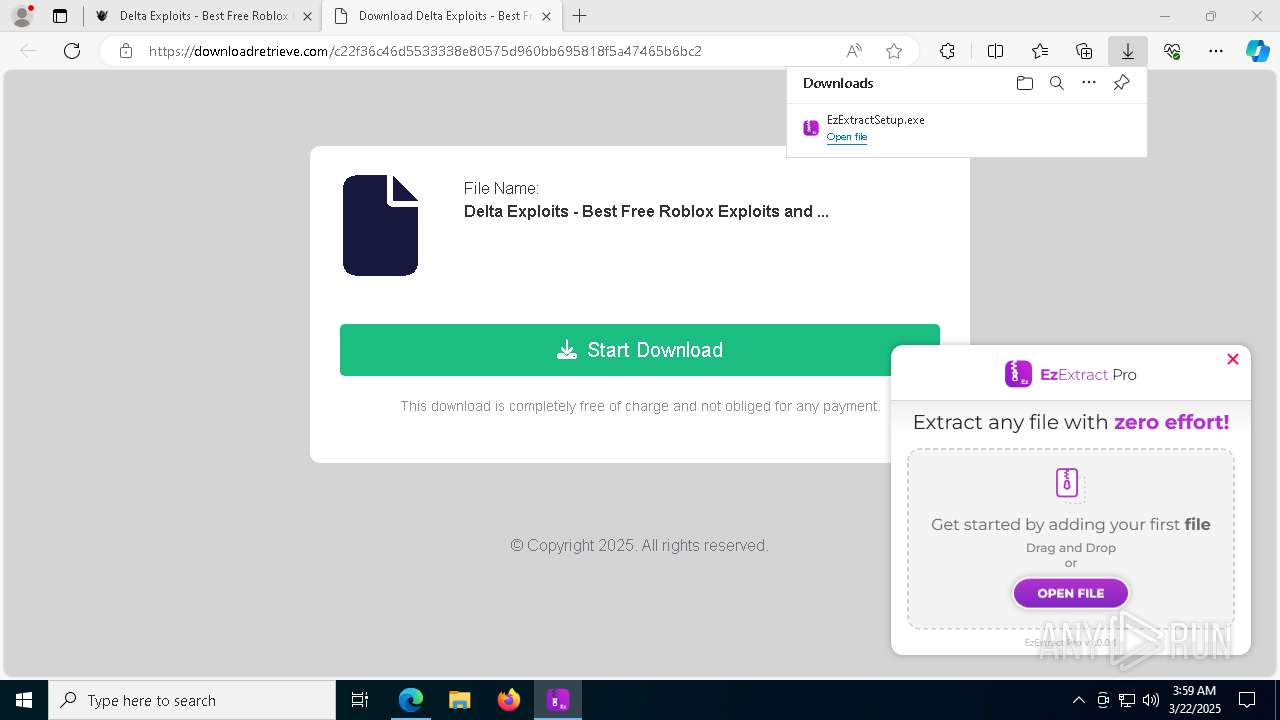Open the Copilot sidebar icon

coord(1258,51)
